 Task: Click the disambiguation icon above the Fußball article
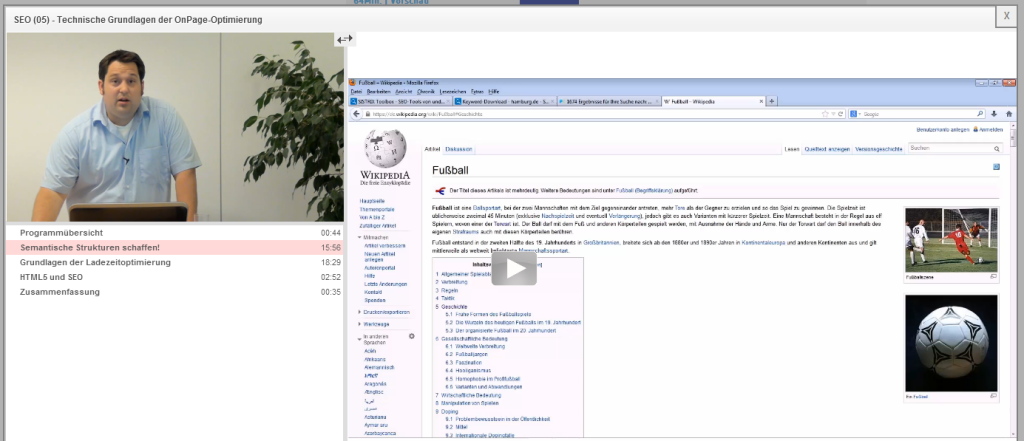[x=441, y=191]
